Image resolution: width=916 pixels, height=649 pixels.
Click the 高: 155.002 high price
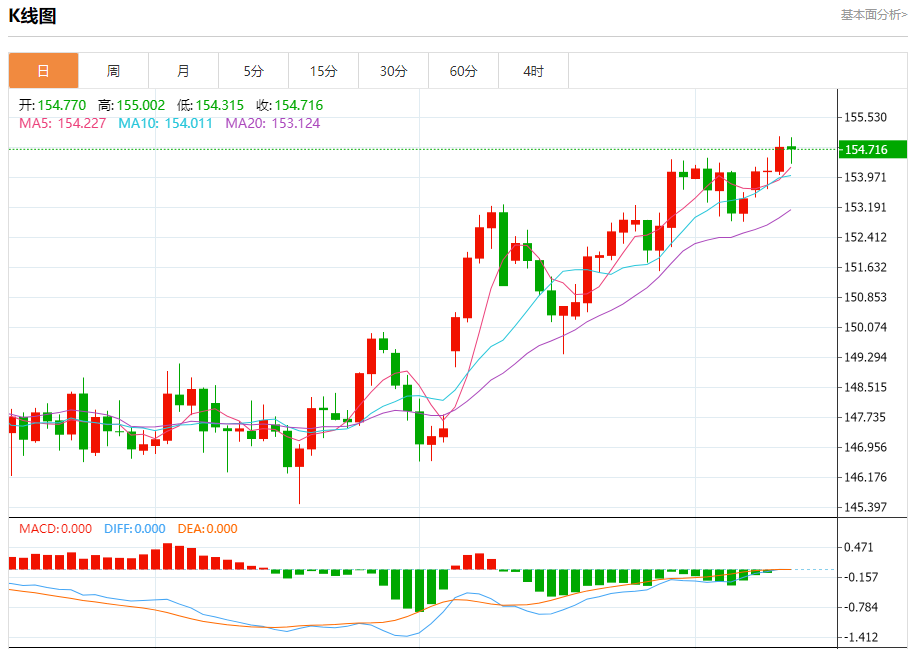131,105
